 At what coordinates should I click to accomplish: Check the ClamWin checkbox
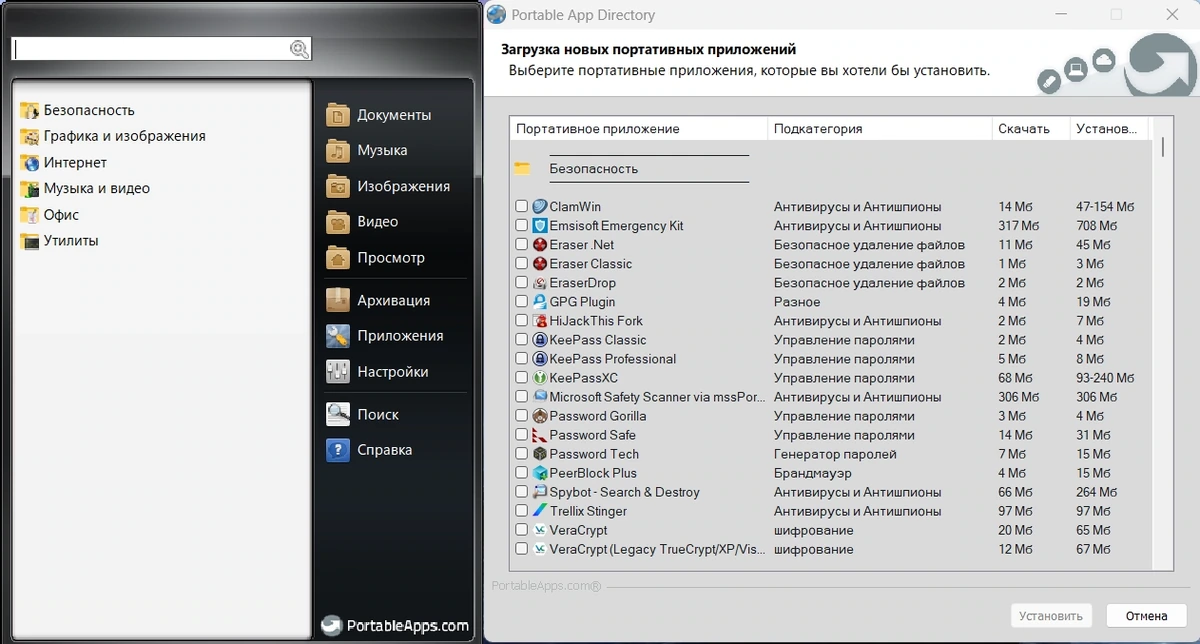[x=521, y=207]
